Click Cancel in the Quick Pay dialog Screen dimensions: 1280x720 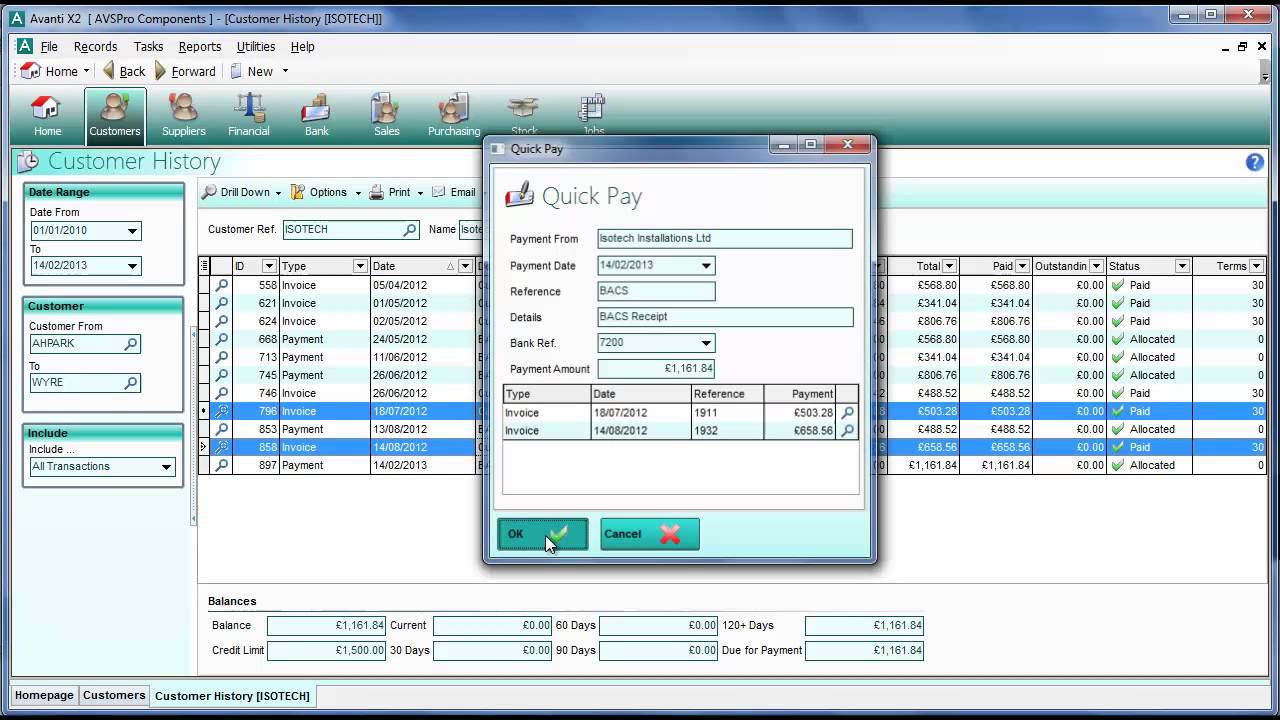(649, 534)
